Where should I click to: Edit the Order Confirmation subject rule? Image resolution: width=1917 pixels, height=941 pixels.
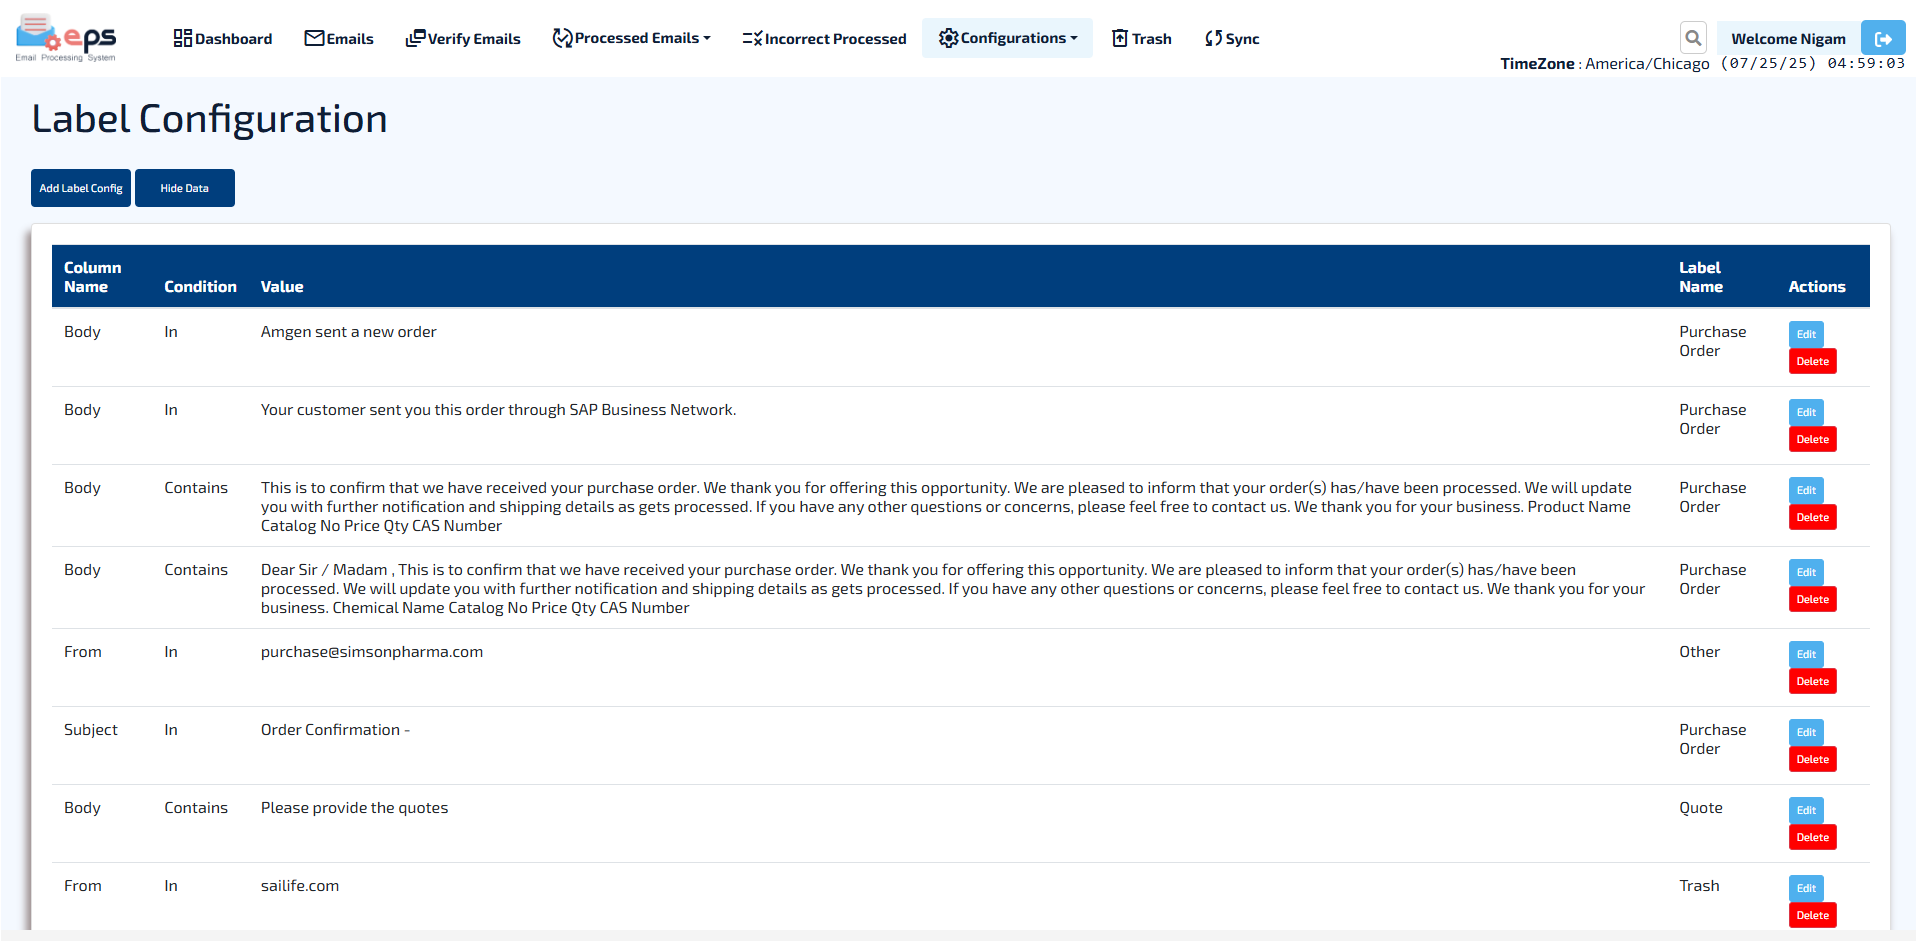tap(1805, 732)
